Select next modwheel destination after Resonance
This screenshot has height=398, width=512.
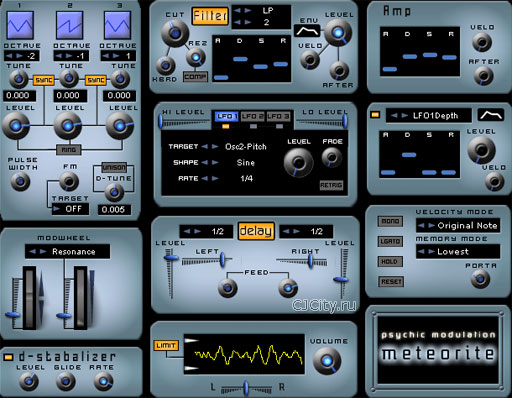[x=43, y=252]
